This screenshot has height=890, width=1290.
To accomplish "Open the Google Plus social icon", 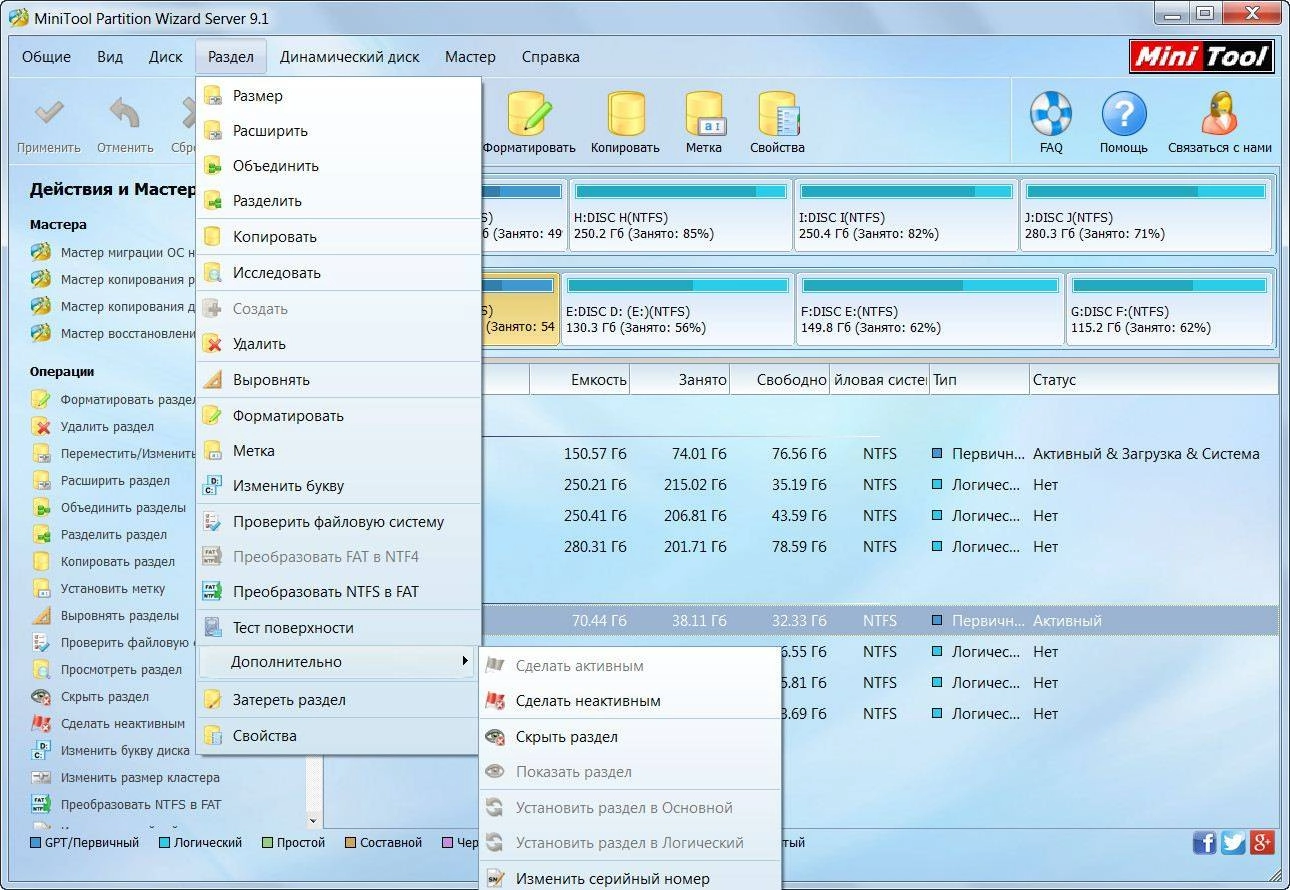I will pos(1262,842).
